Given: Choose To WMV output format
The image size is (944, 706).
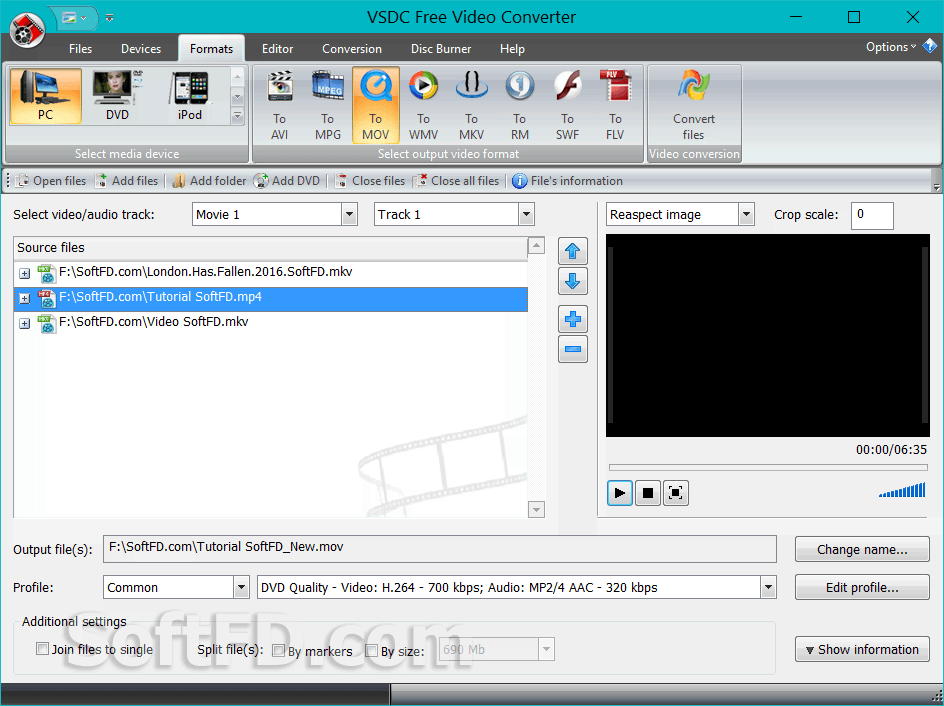Looking at the screenshot, I should click(423, 105).
